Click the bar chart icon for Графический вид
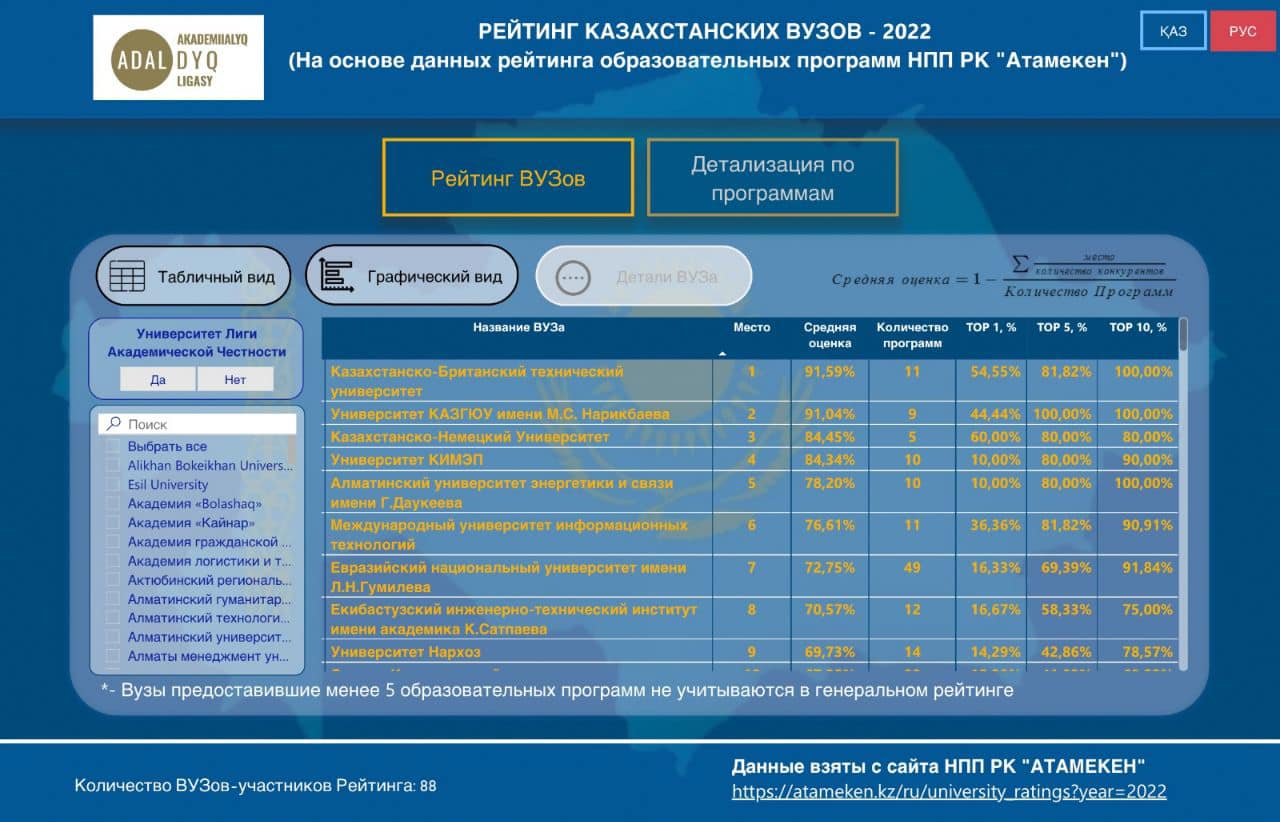 337,275
